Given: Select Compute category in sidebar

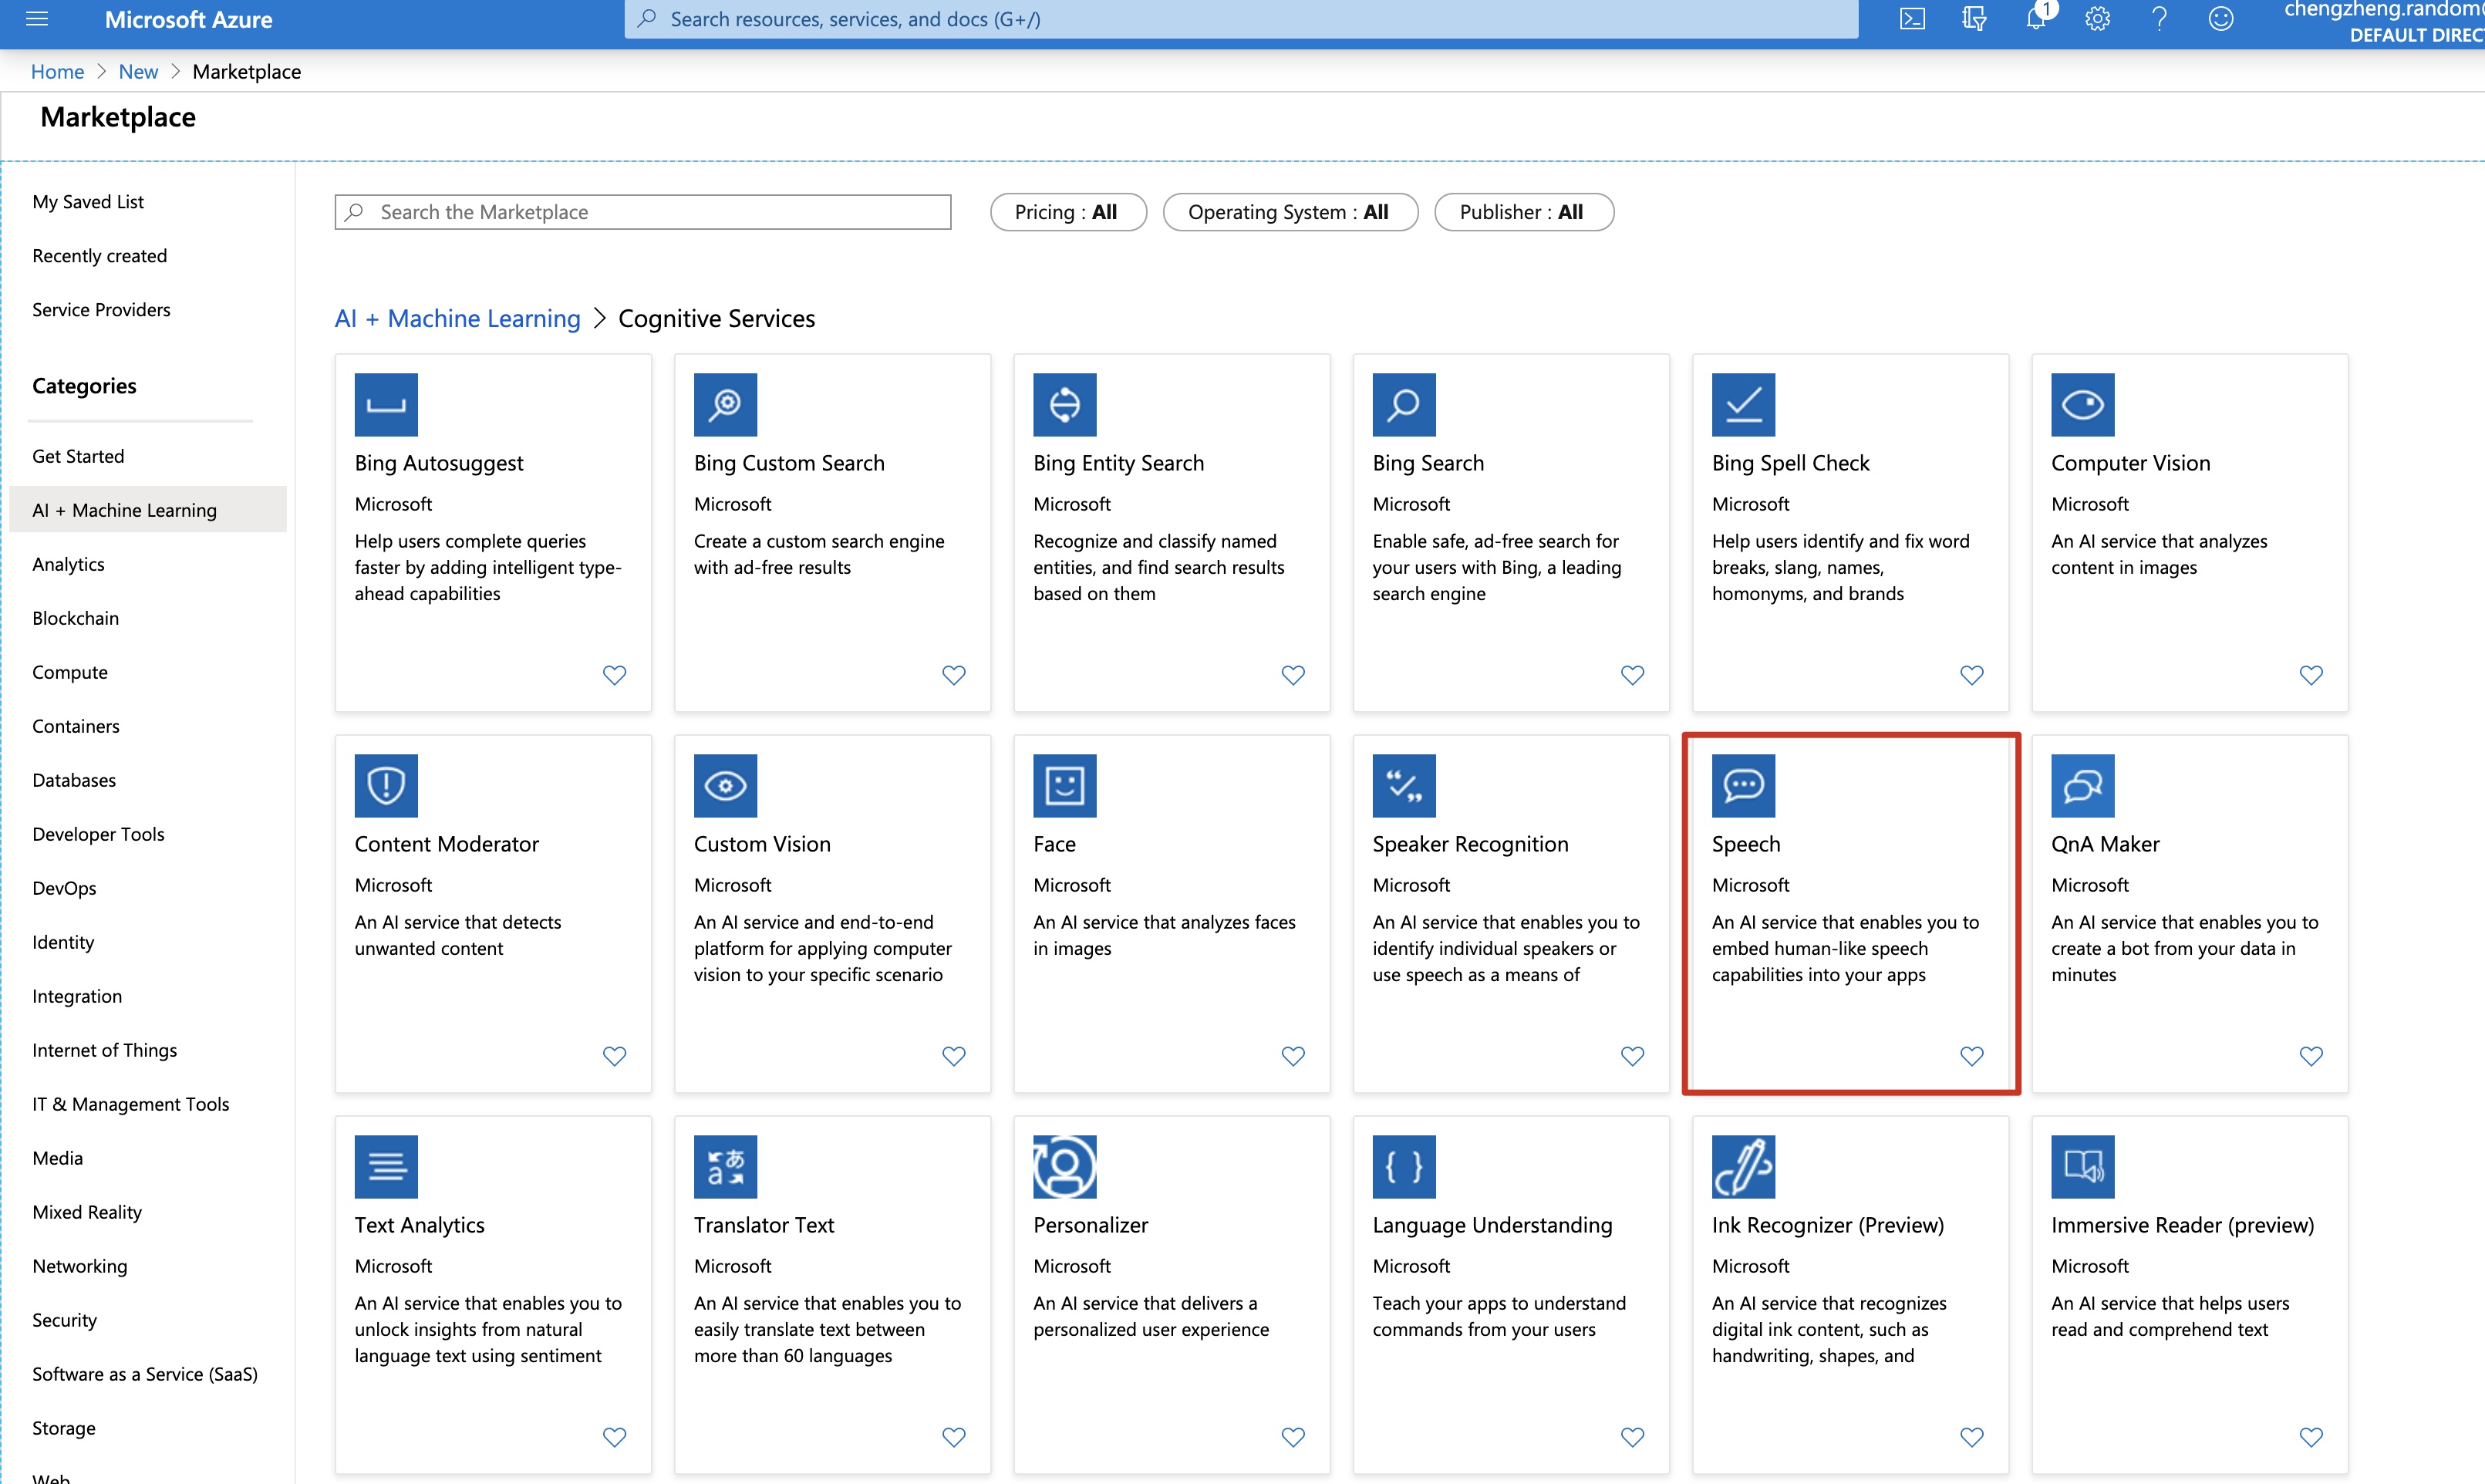Looking at the screenshot, I should tap(70, 672).
